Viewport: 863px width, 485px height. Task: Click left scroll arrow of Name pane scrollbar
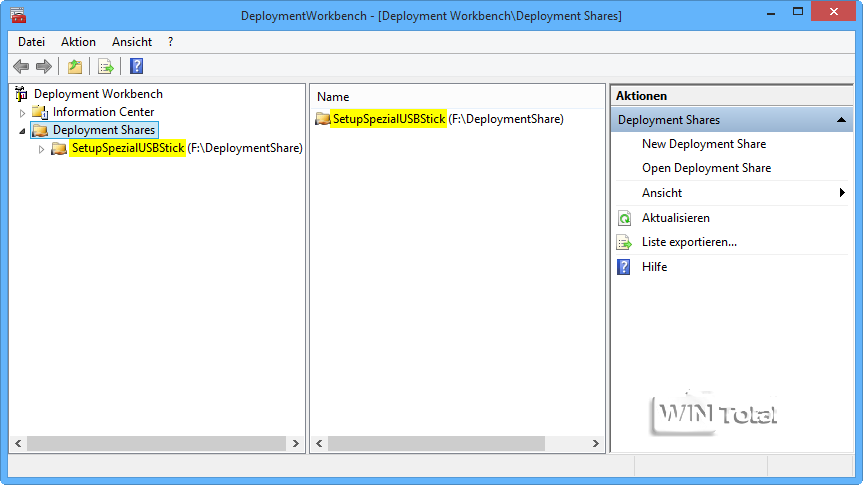pyautogui.click(x=320, y=443)
